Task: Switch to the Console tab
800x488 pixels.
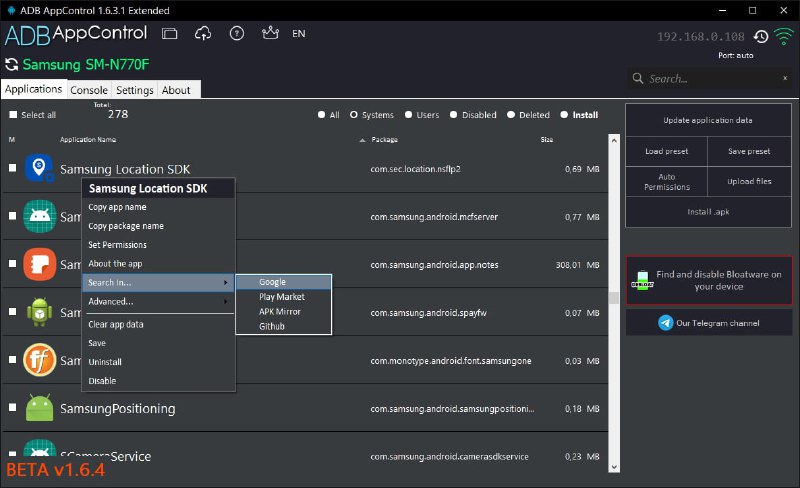Action: click(89, 90)
